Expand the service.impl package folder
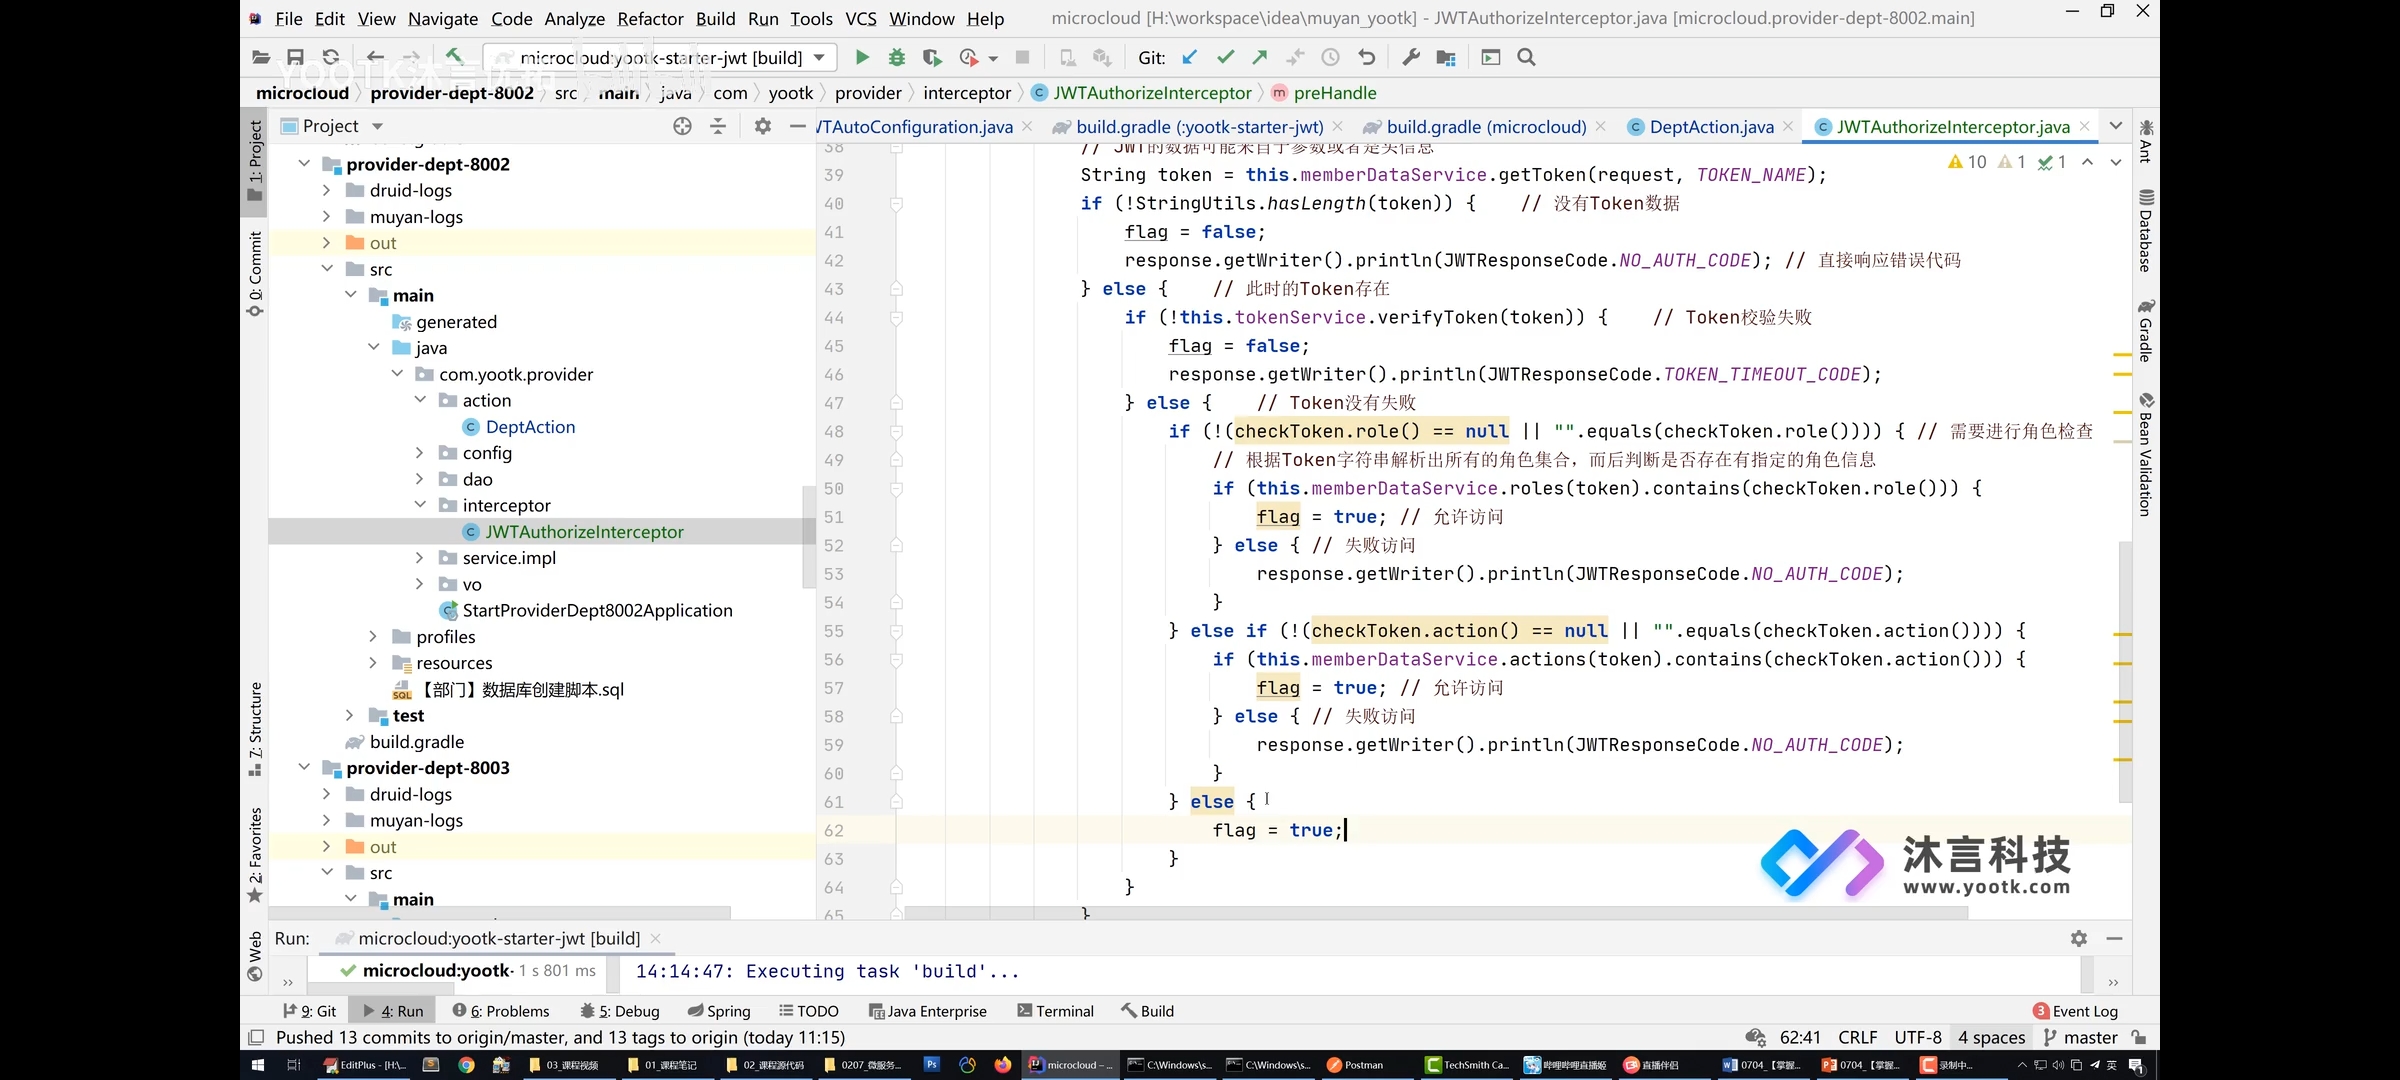Screen dimensions: 2400x1080 point(421,557)
